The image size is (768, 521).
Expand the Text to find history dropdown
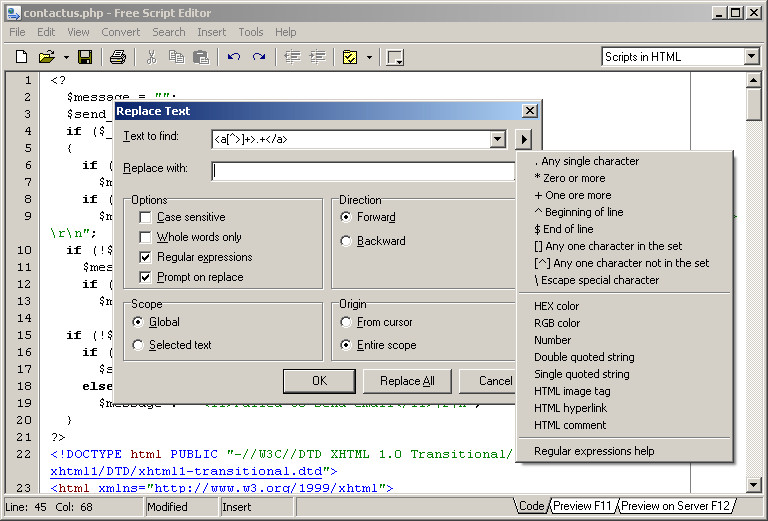pyautogui.click(x=498, y=139)
